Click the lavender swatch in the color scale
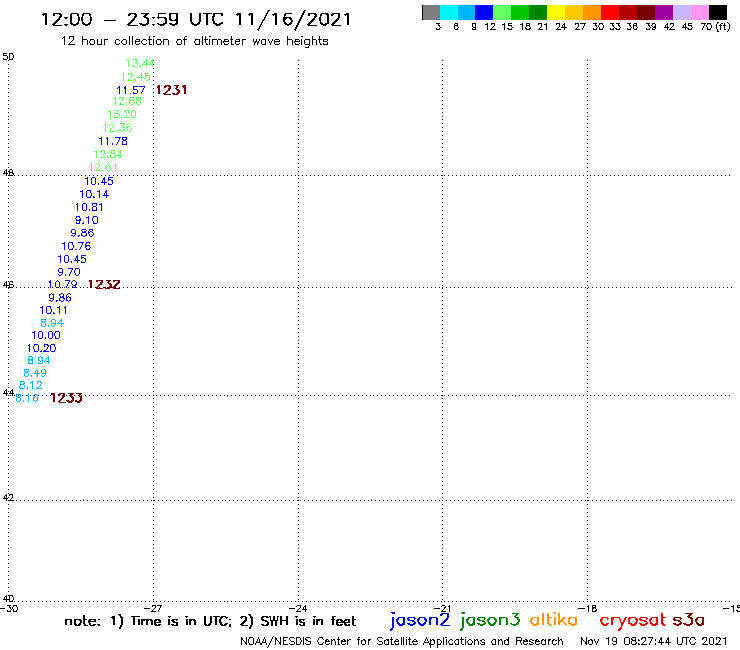 coord(682,13)
